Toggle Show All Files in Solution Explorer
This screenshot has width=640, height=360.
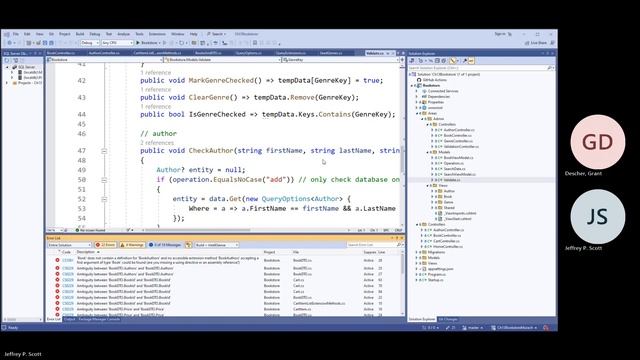click(444, 60)
